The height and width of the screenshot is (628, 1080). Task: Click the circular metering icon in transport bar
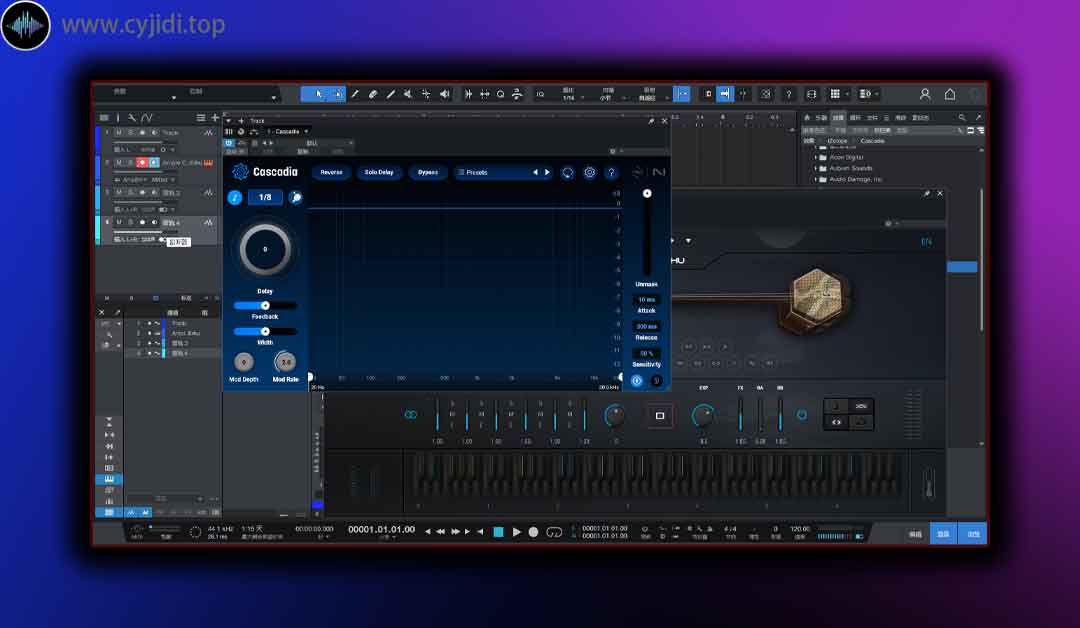(196, 532)
